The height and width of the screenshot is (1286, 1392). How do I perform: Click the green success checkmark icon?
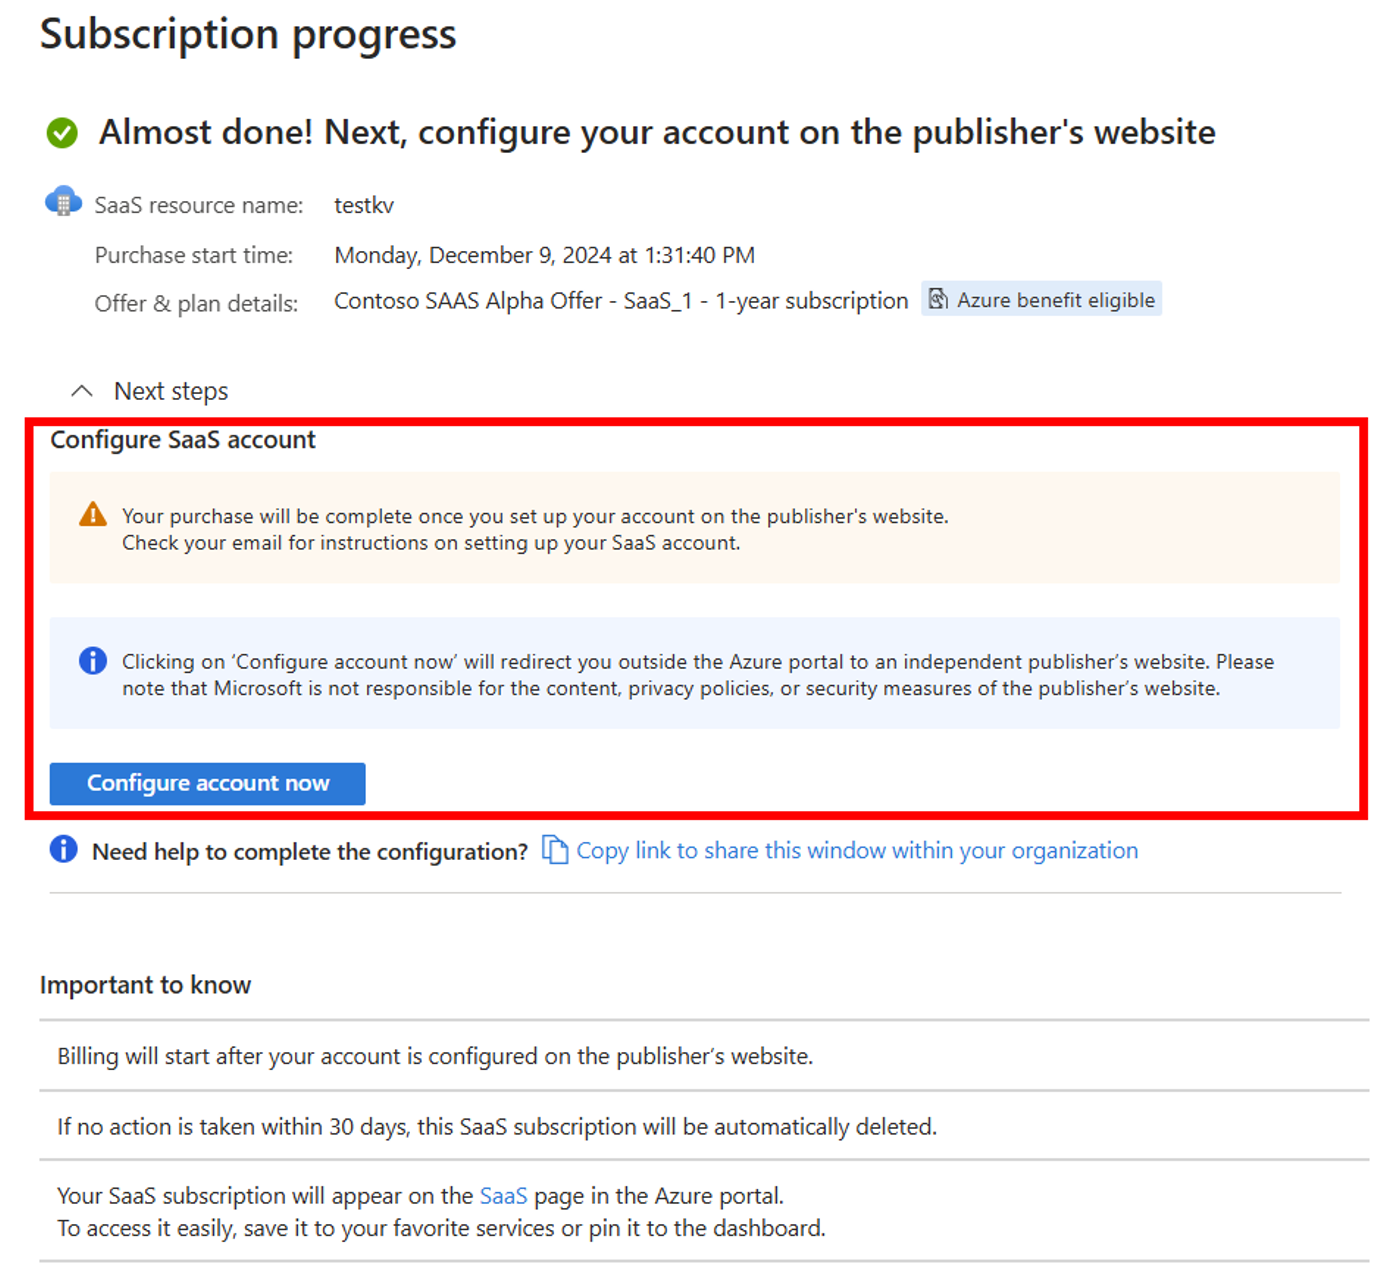click(62, 133)
